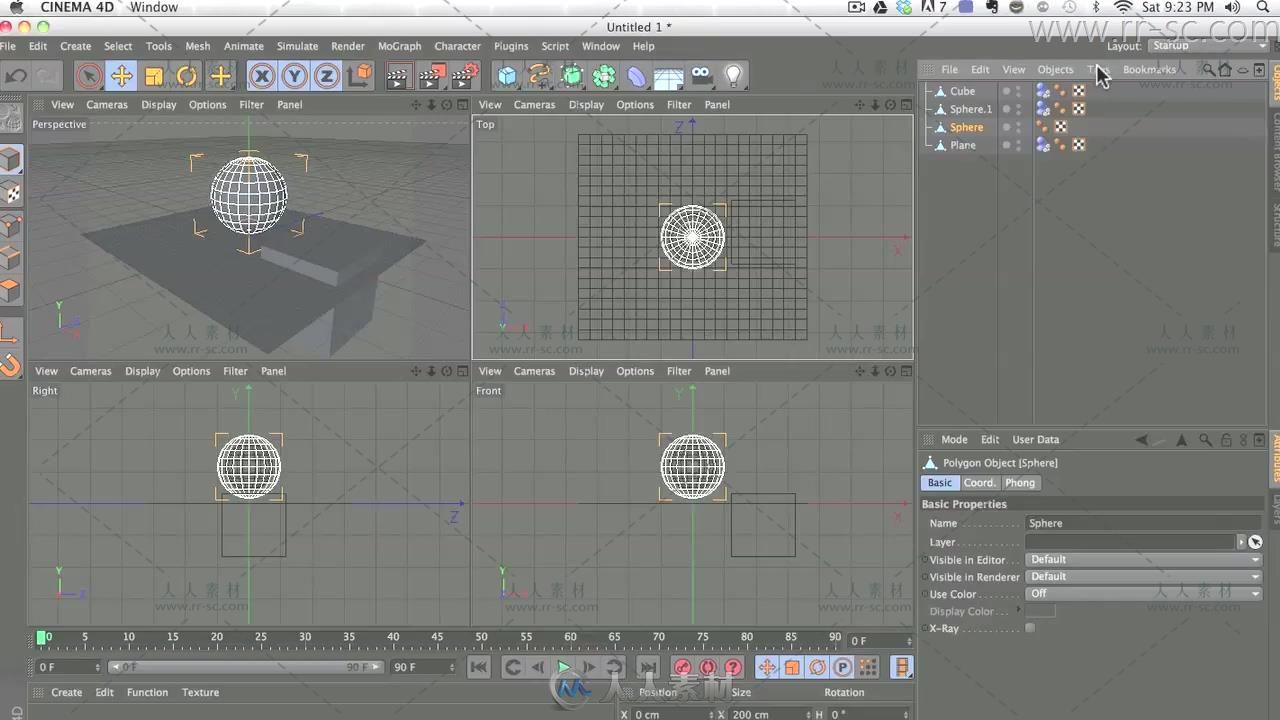Switch the coordinate system icon
The width and height of the screenshot is (1280, 720).
[x=361, y=76]
